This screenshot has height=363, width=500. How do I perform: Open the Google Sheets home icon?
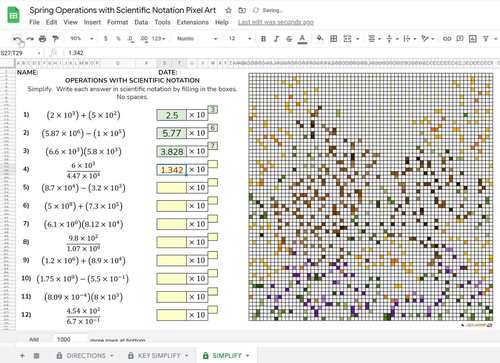click(13, 15)
